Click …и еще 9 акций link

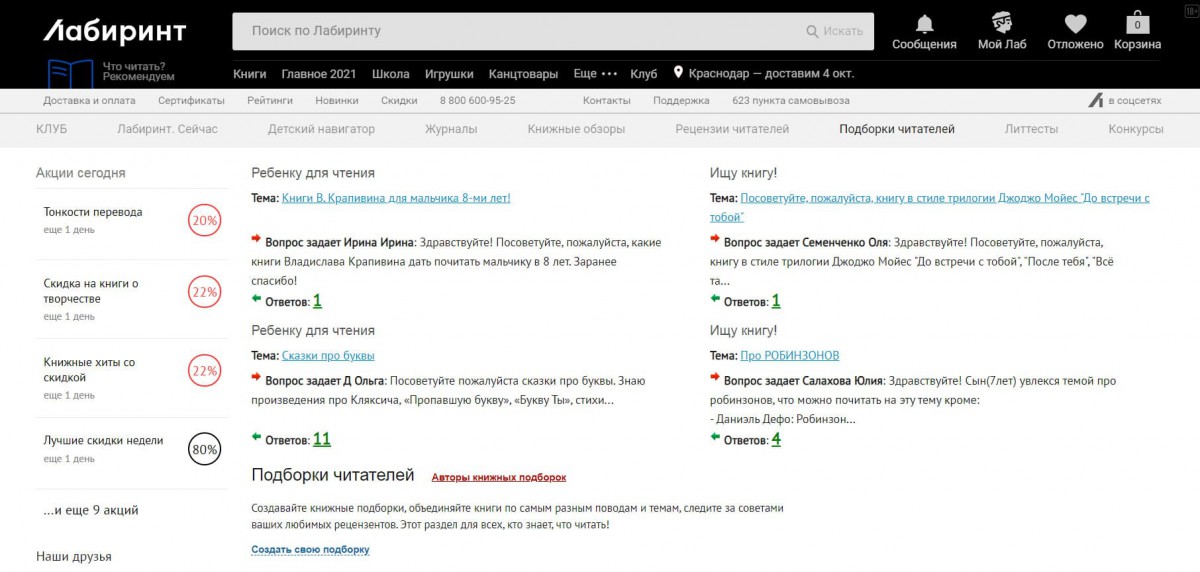click(x=91, y=510)
